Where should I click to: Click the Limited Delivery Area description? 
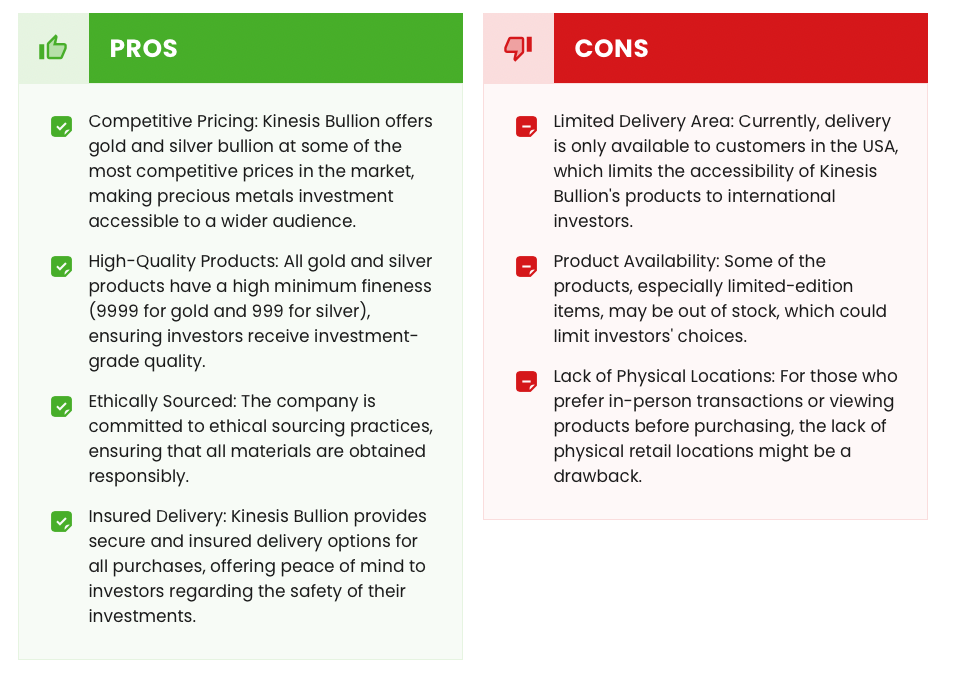(x=726, y=171)
